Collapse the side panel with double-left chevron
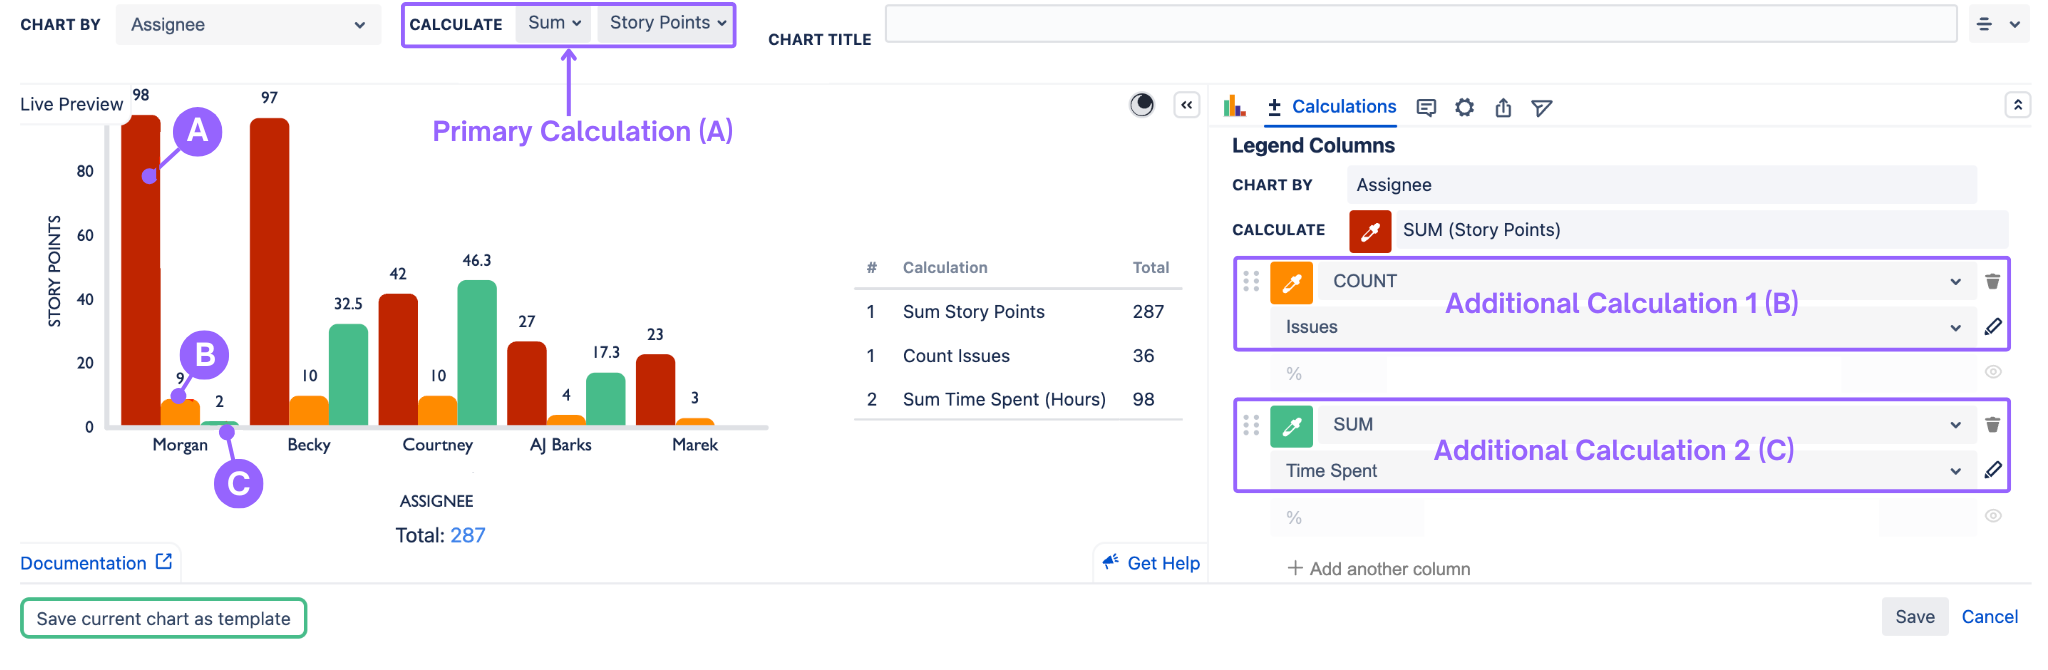Screen dimensions: 2048x670 1187,105
